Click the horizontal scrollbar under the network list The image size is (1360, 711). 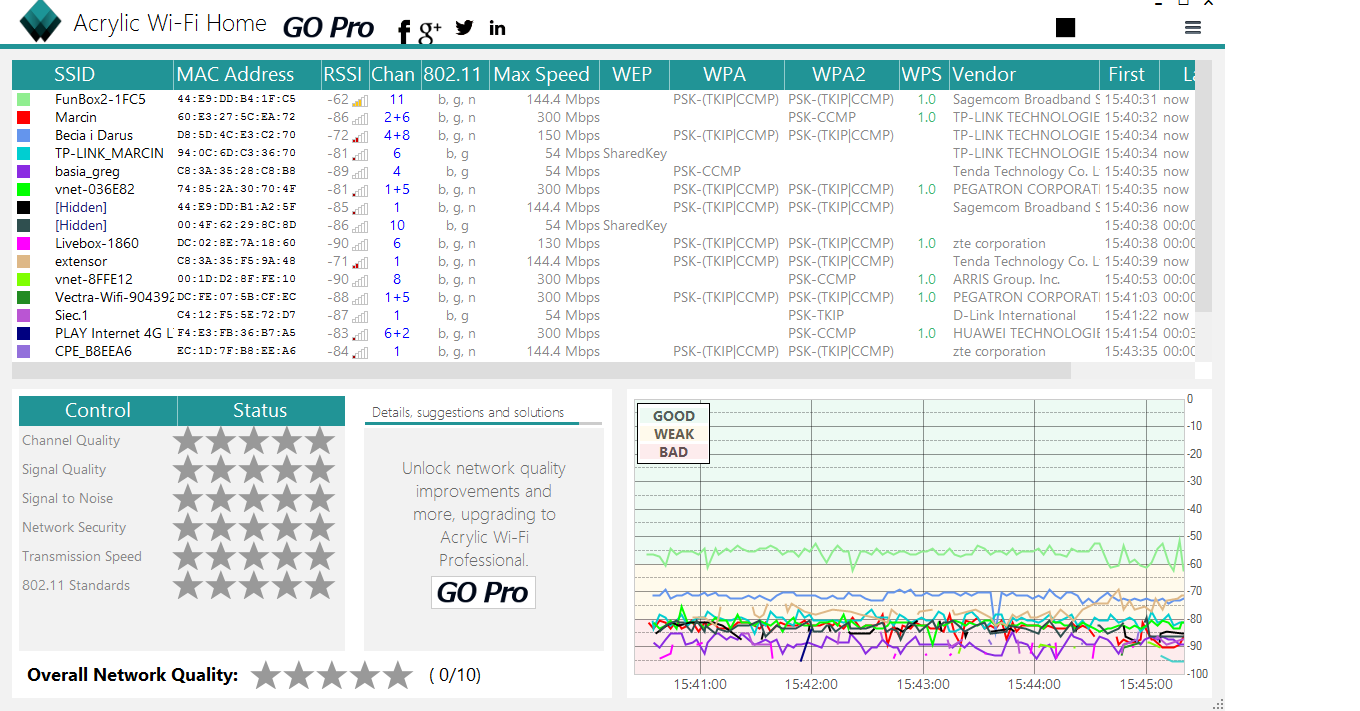pos(541,371)
